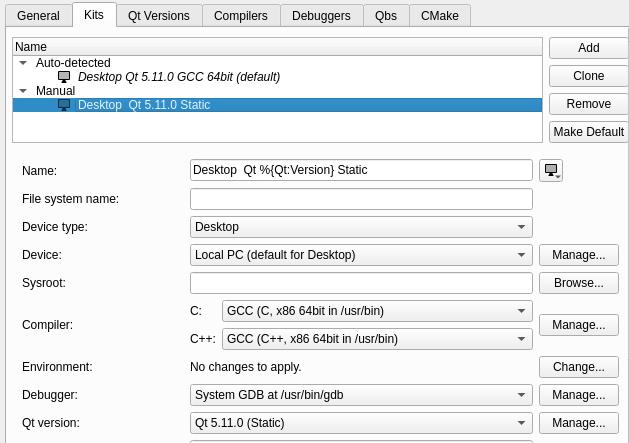Select Desktop Qt 5.11.0 GCC 64bit kit

(178, 77)
